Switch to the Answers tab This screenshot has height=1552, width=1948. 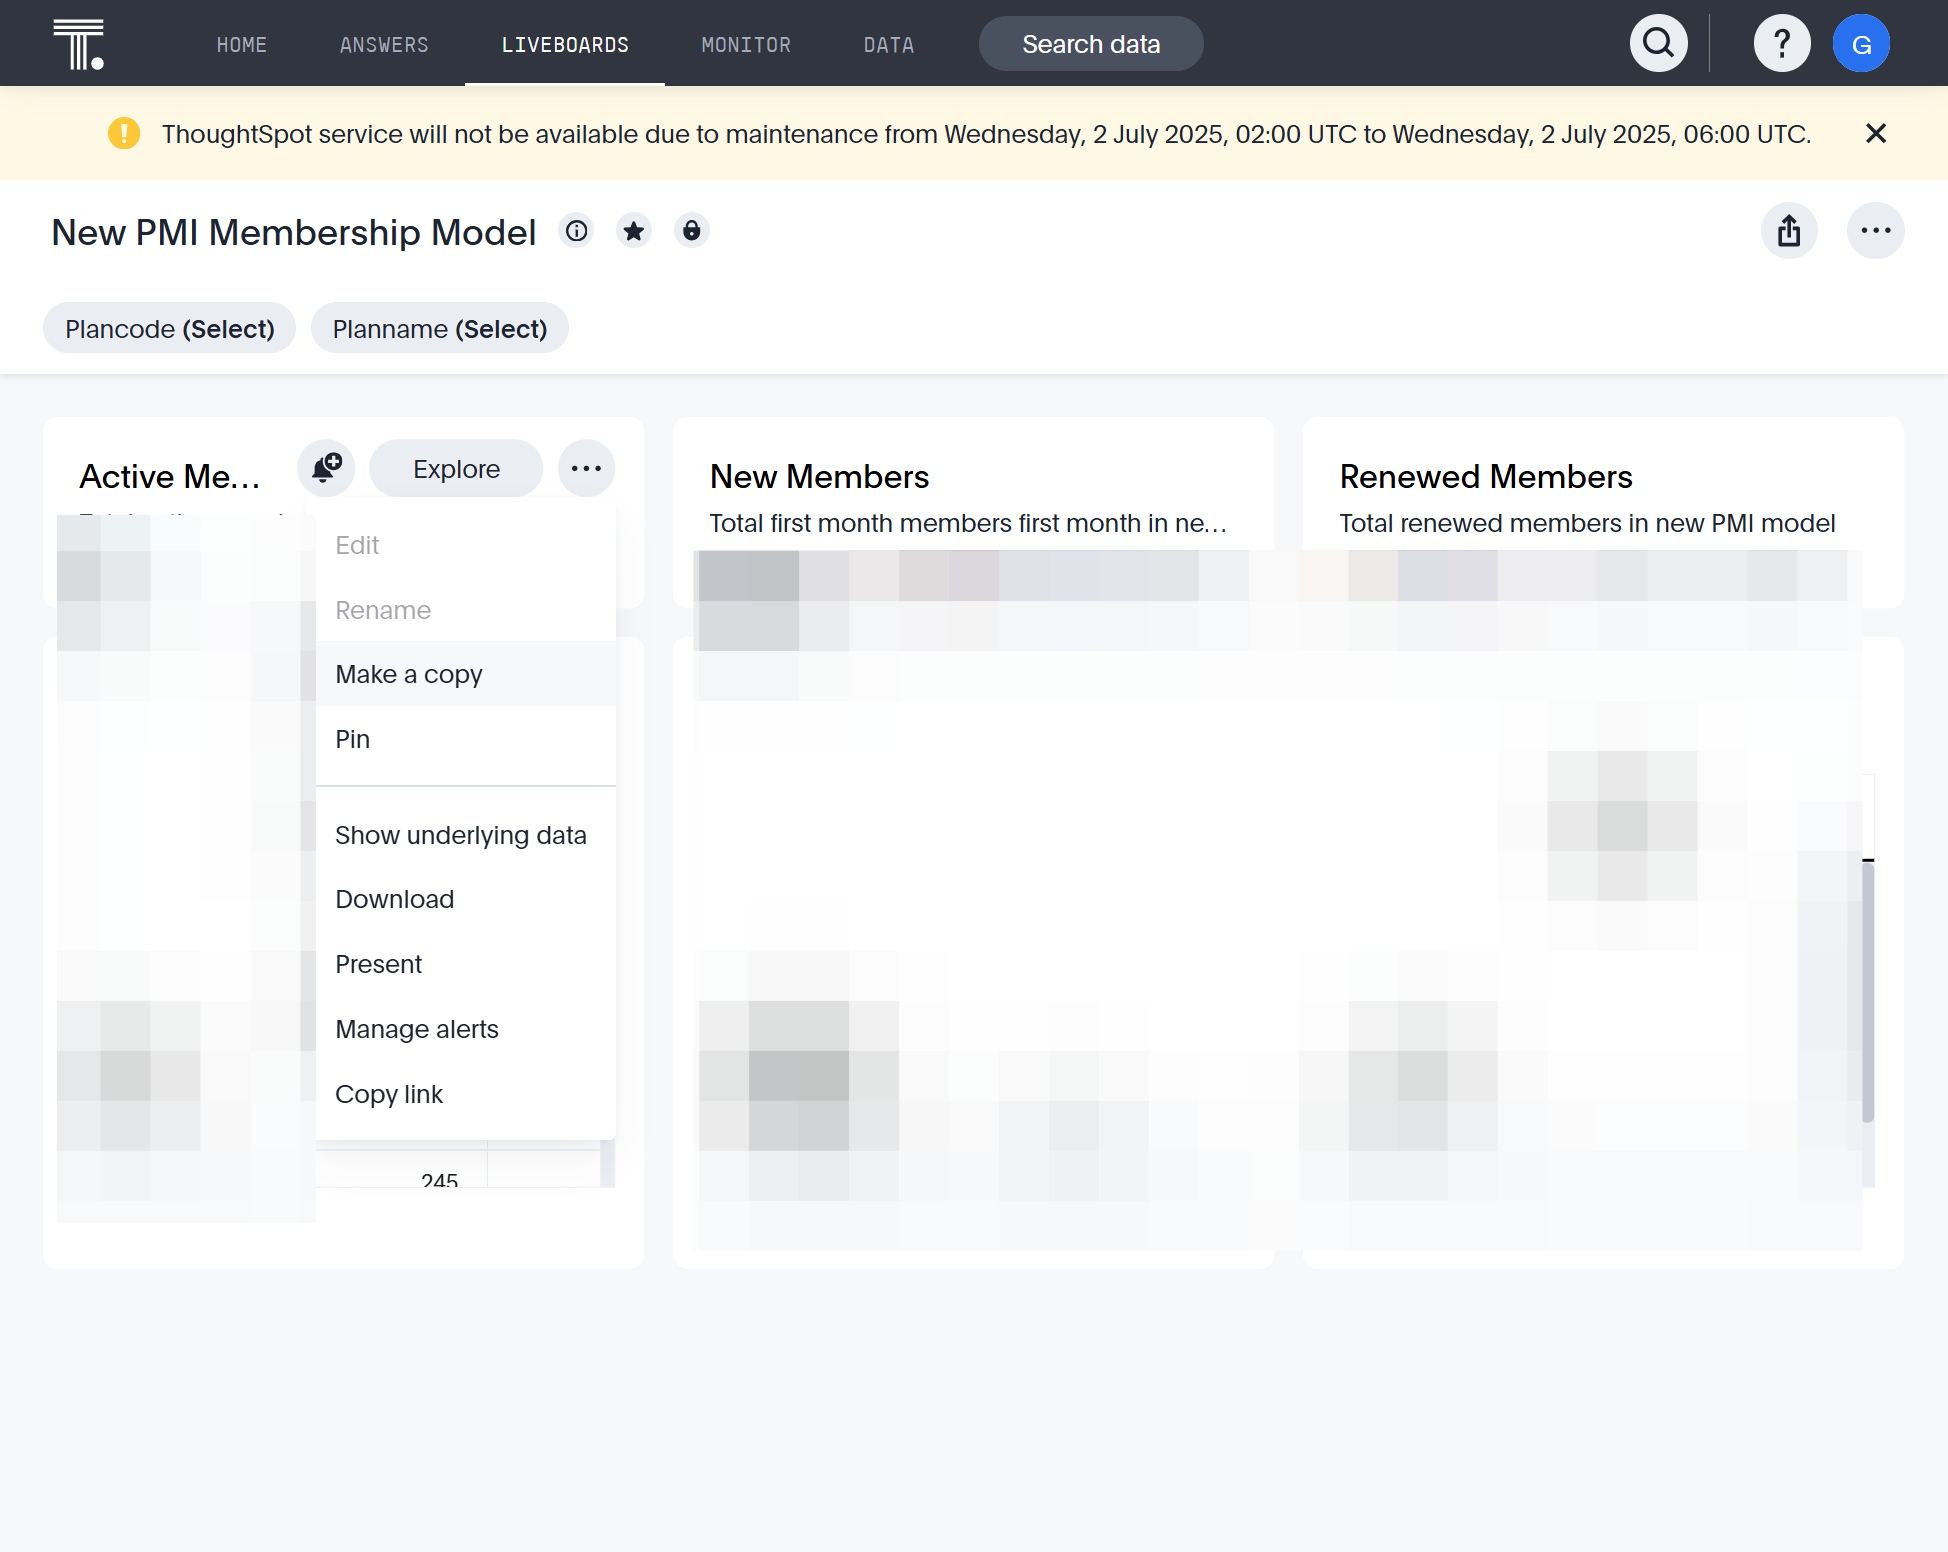(384, 45)
